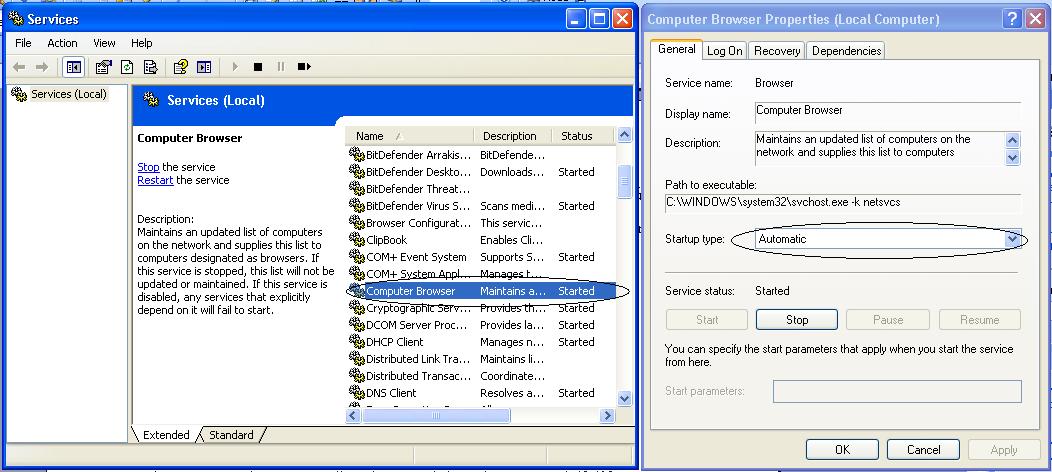Click the gear icon of DHCP Client service
The height and width of the screenshot is (472, 1052).
click(x=356, y=341)
